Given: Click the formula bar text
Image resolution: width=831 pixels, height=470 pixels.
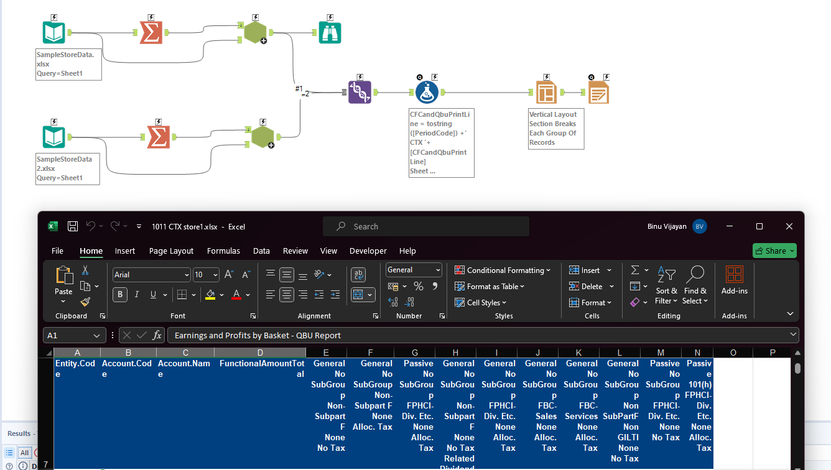Looking at the screenshot, I should coord(258,335).
